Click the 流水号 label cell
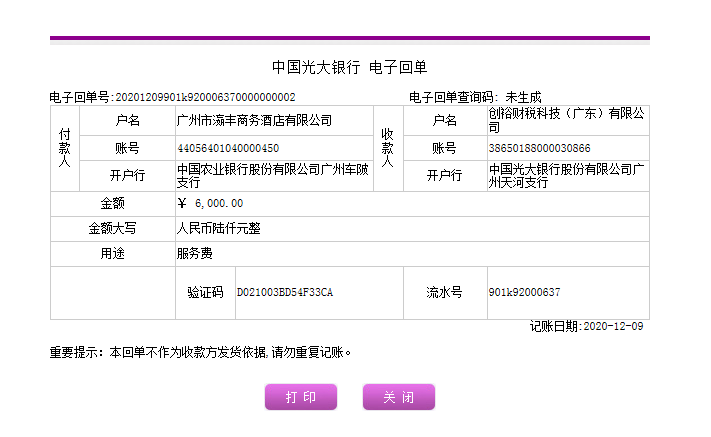 (x=445, y=293)
